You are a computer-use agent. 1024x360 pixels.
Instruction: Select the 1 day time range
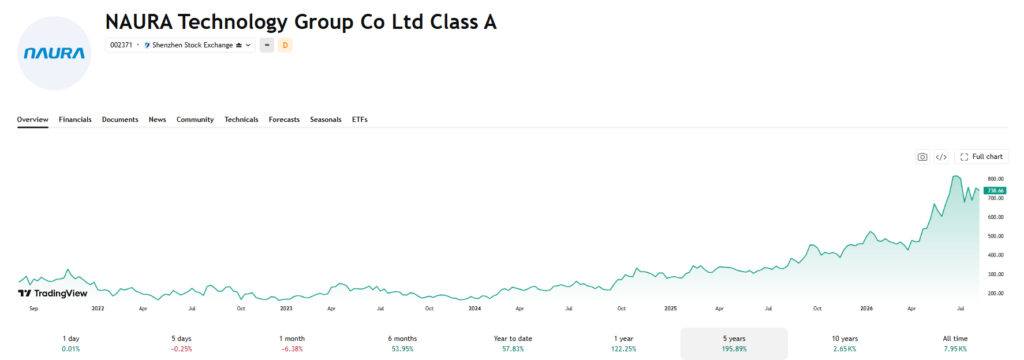coord(71,343)
